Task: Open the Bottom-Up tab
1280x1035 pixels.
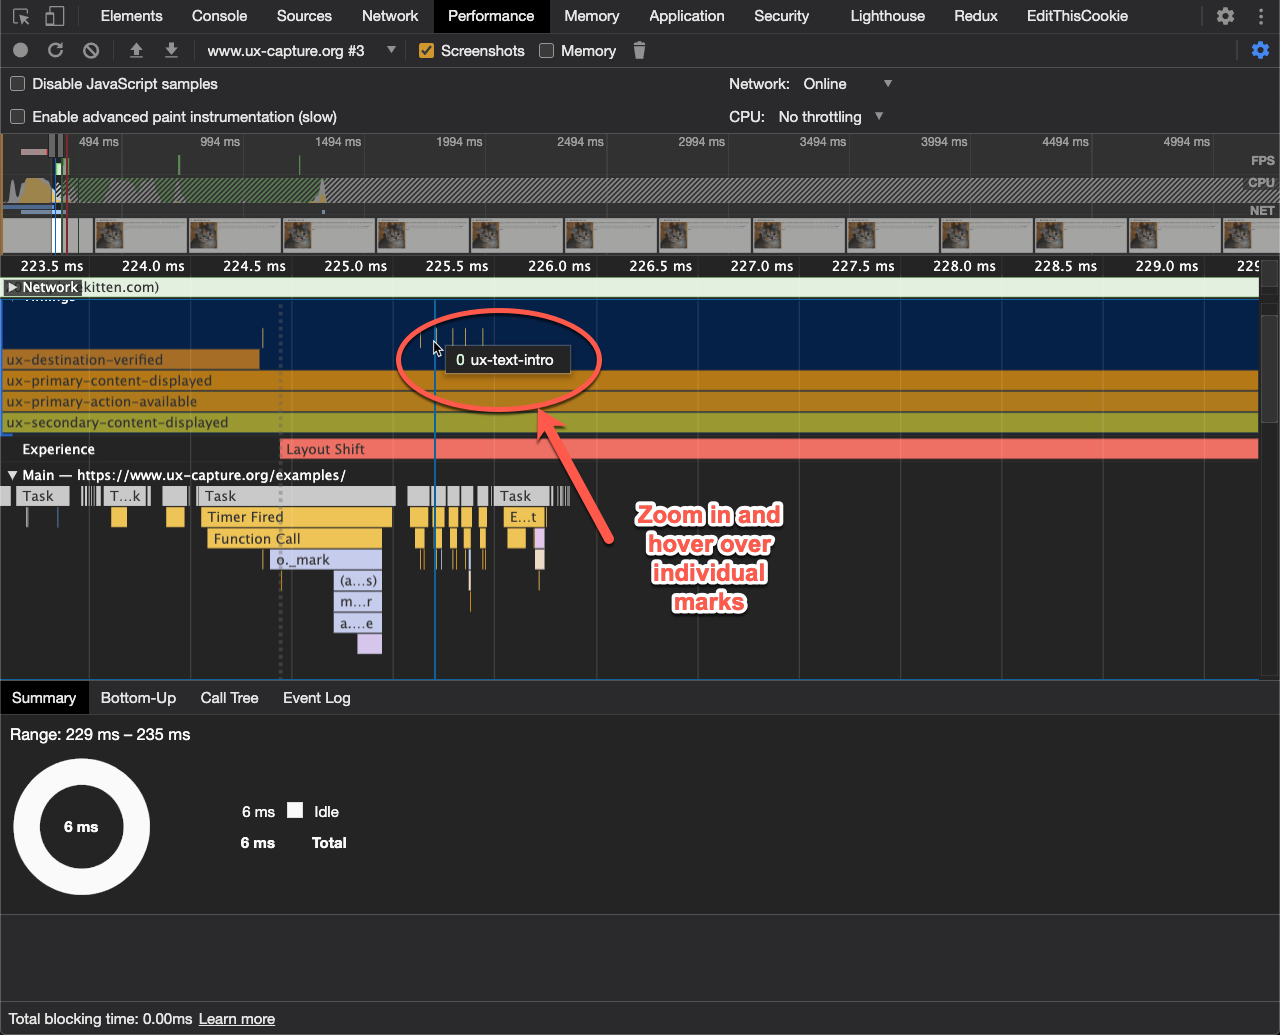Action: [x=138, y=698]
